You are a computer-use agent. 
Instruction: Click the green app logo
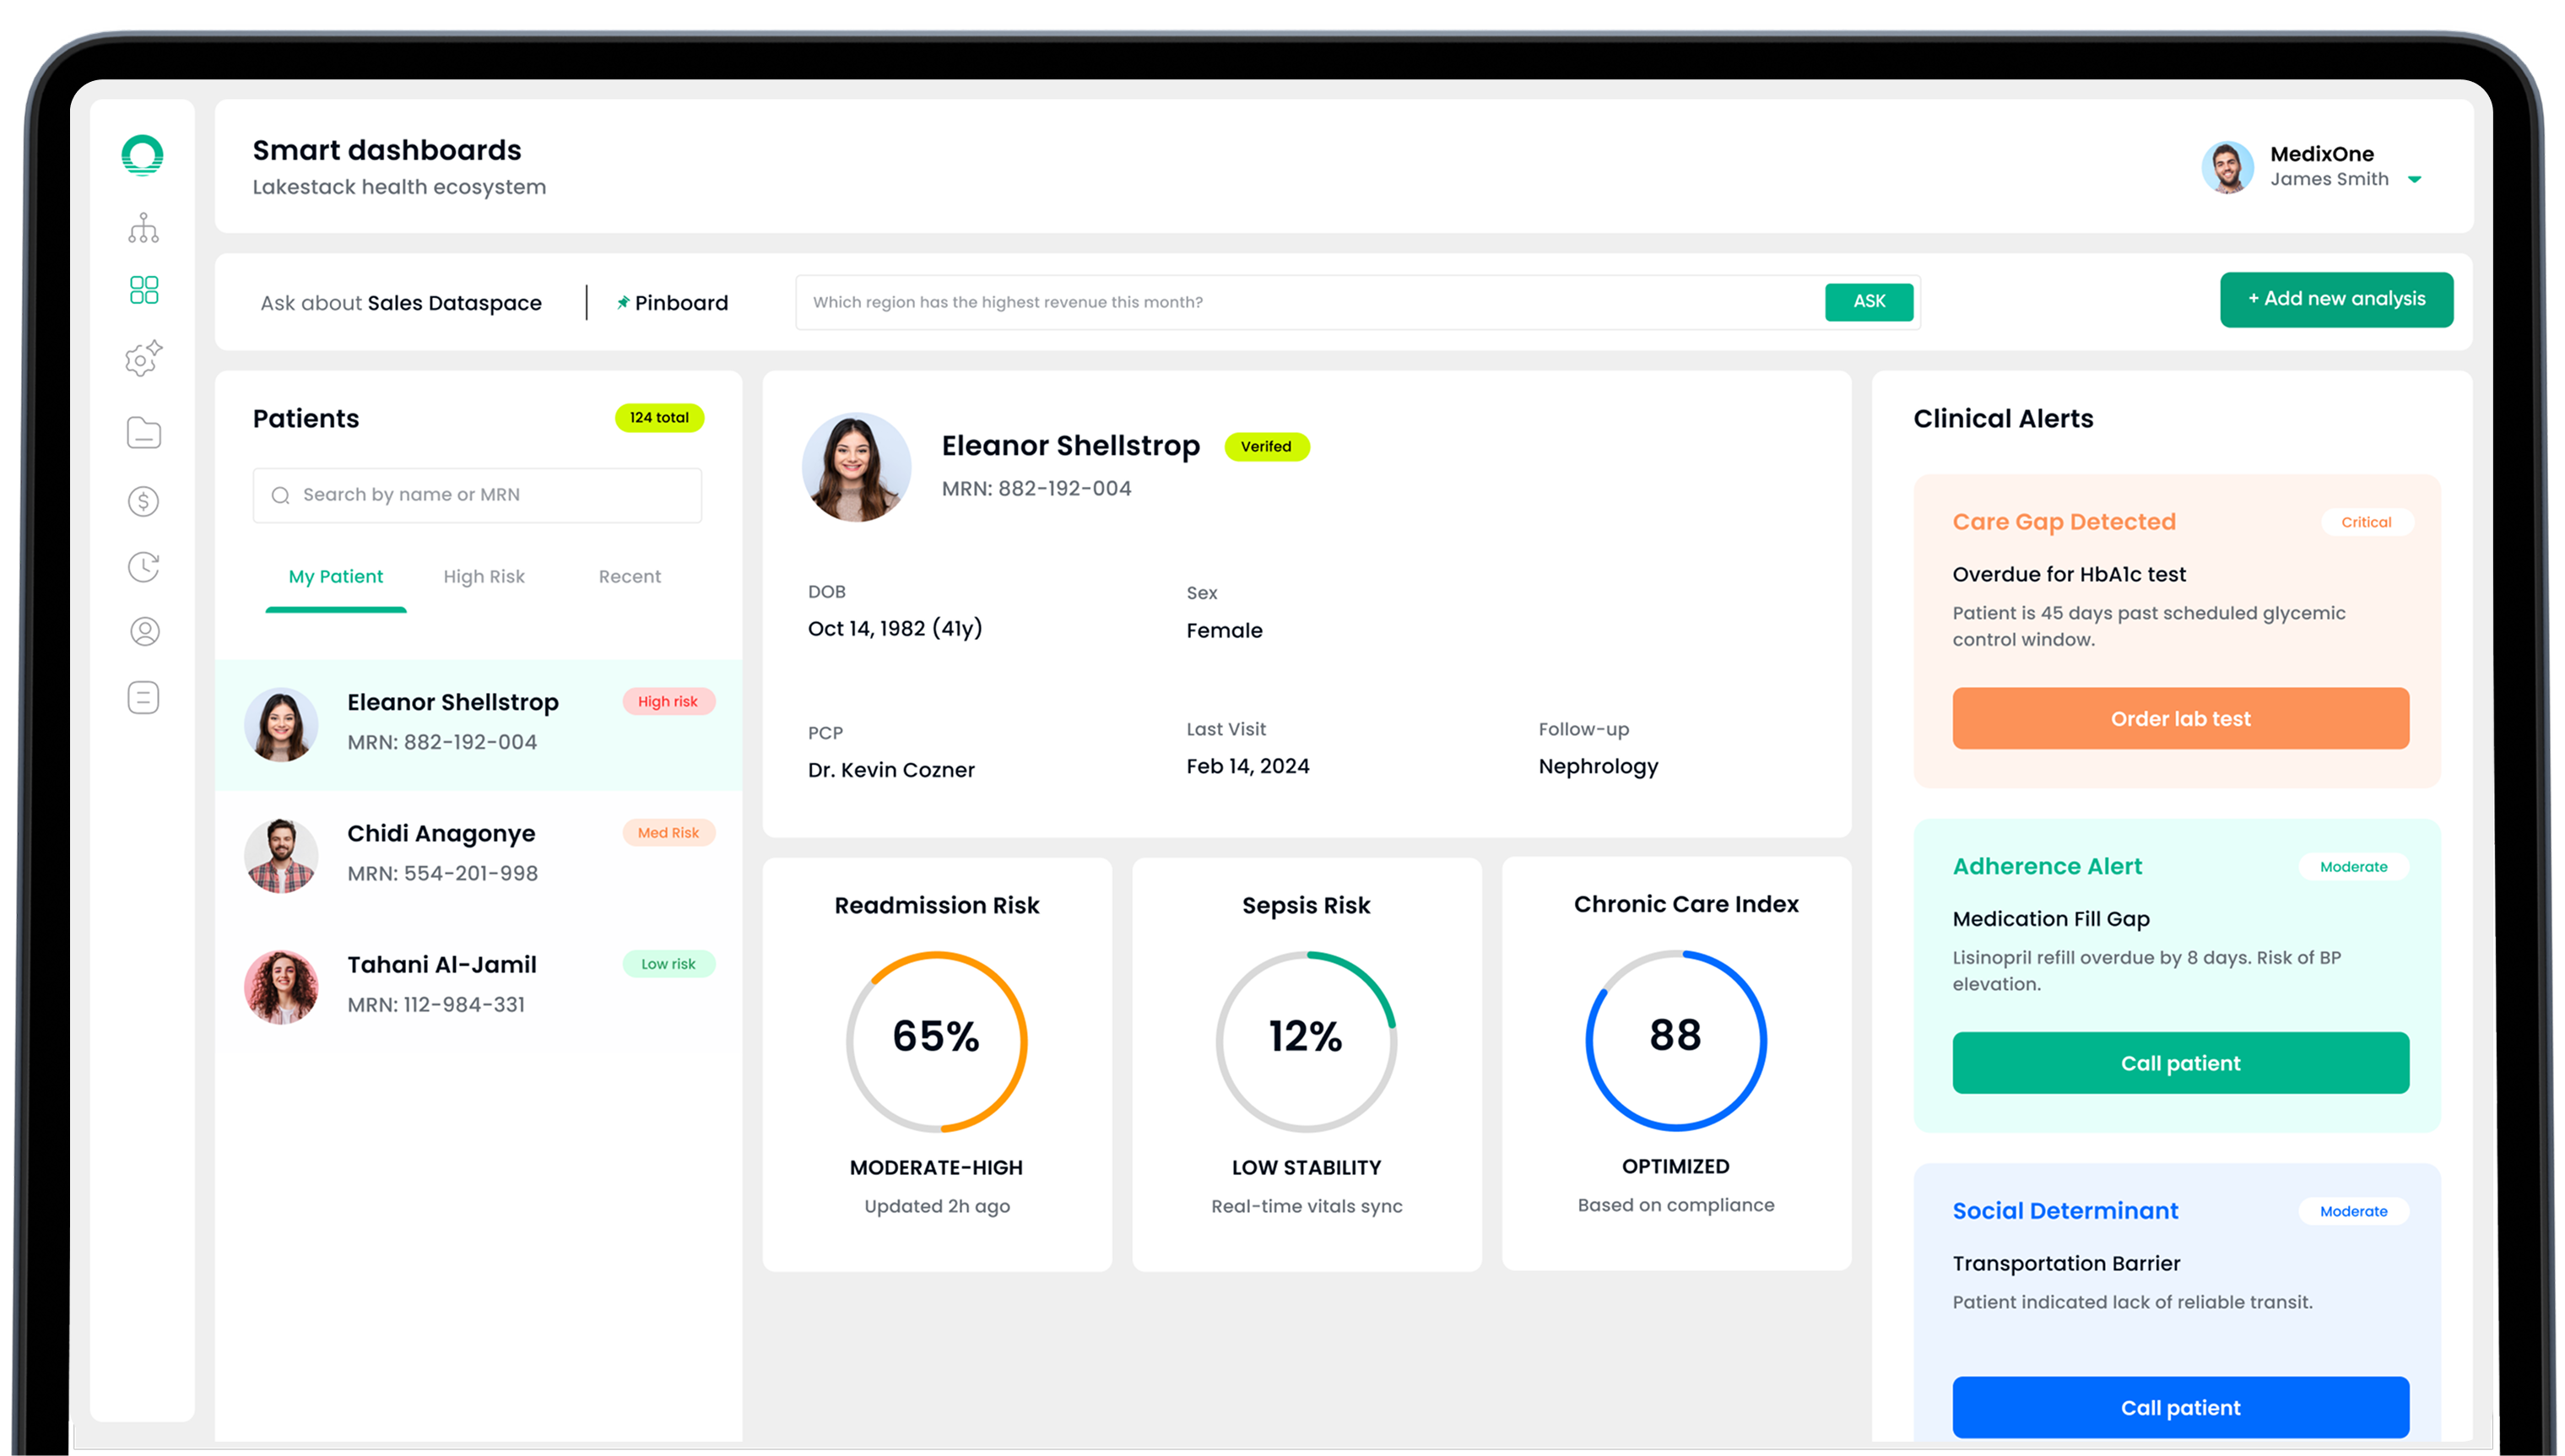point(142,155)
